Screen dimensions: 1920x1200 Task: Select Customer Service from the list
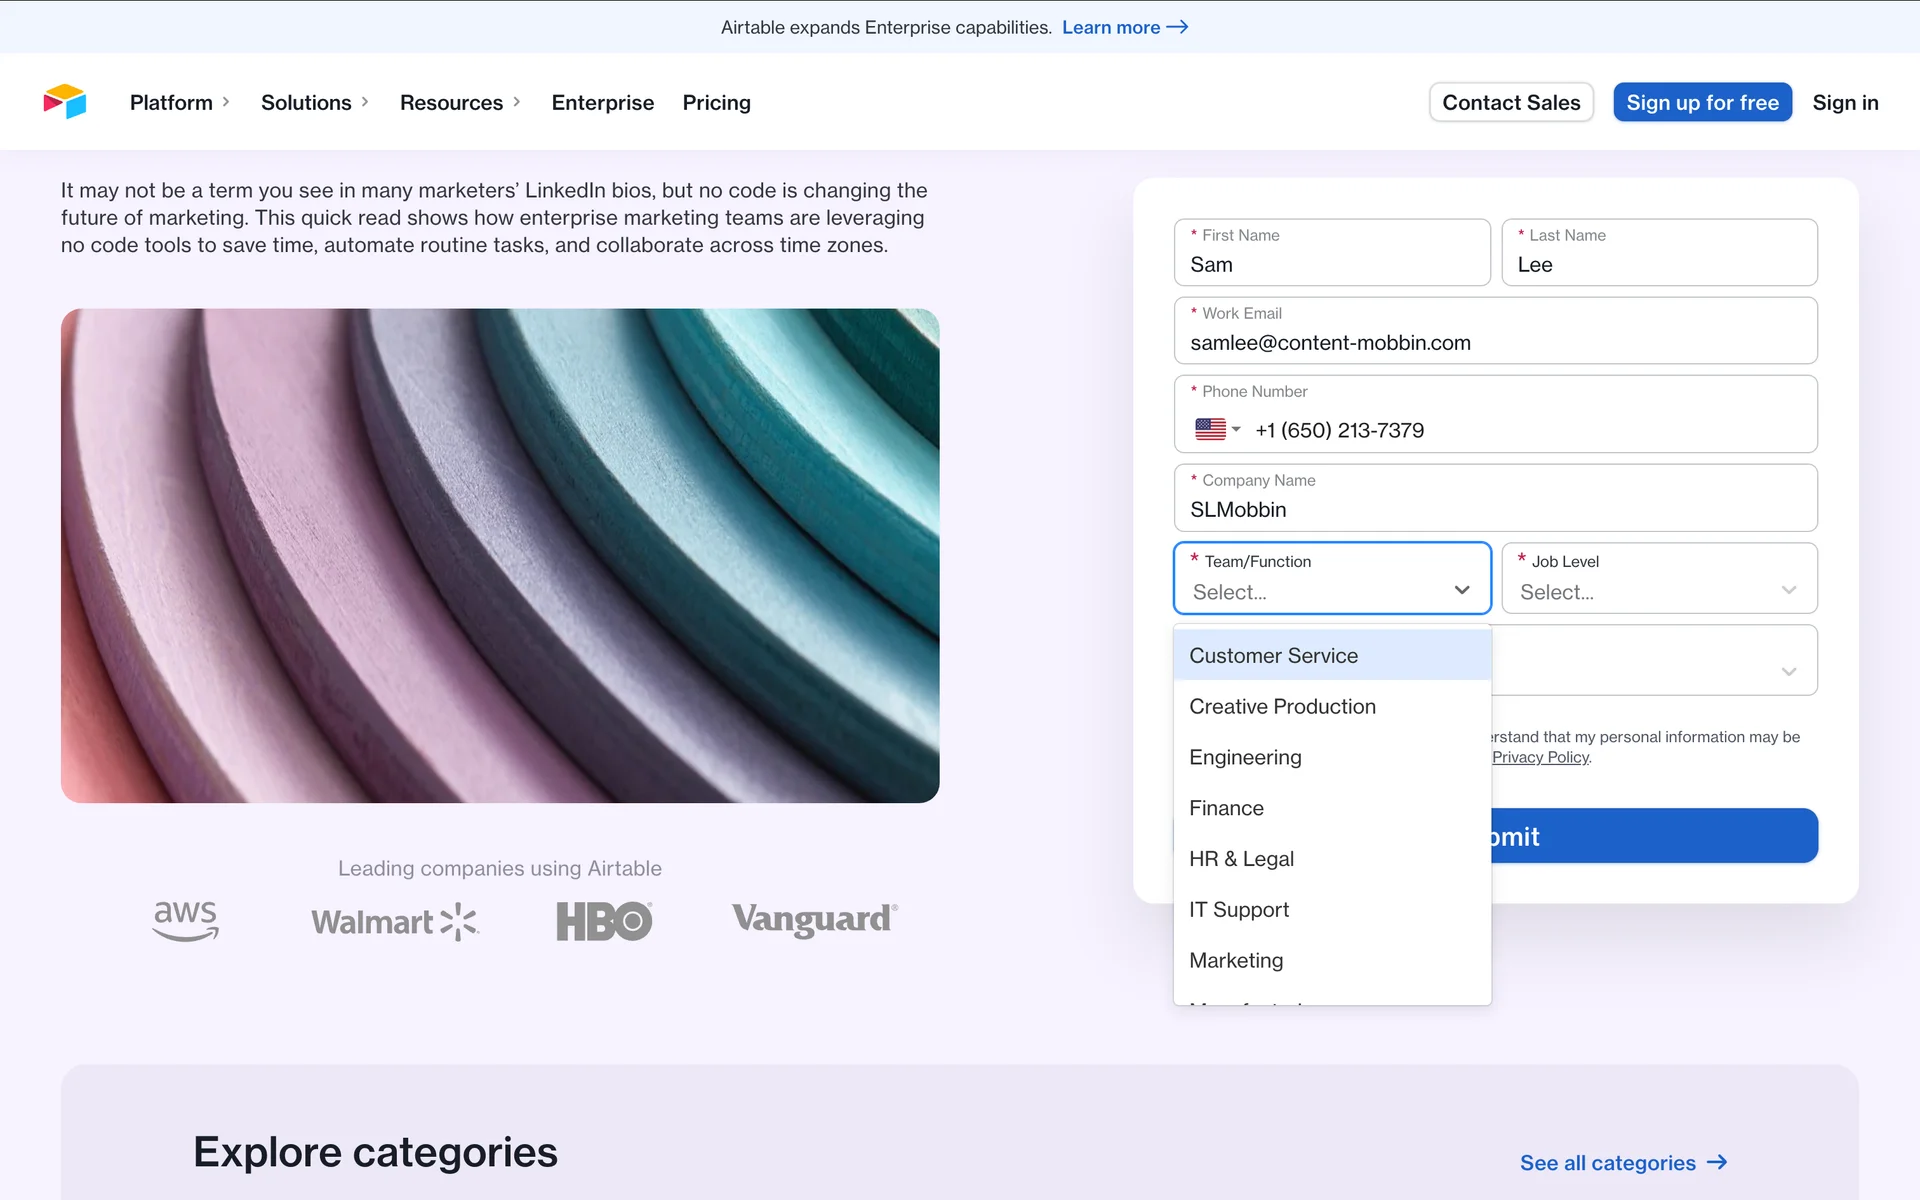(1273, 656)
